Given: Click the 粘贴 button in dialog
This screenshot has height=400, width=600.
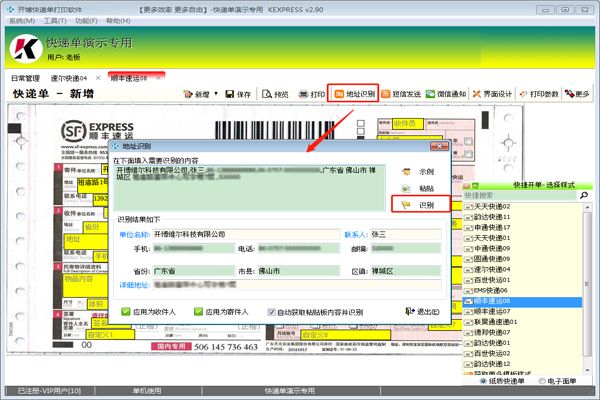Looking at the screenshot, I should tap(418, 188).
